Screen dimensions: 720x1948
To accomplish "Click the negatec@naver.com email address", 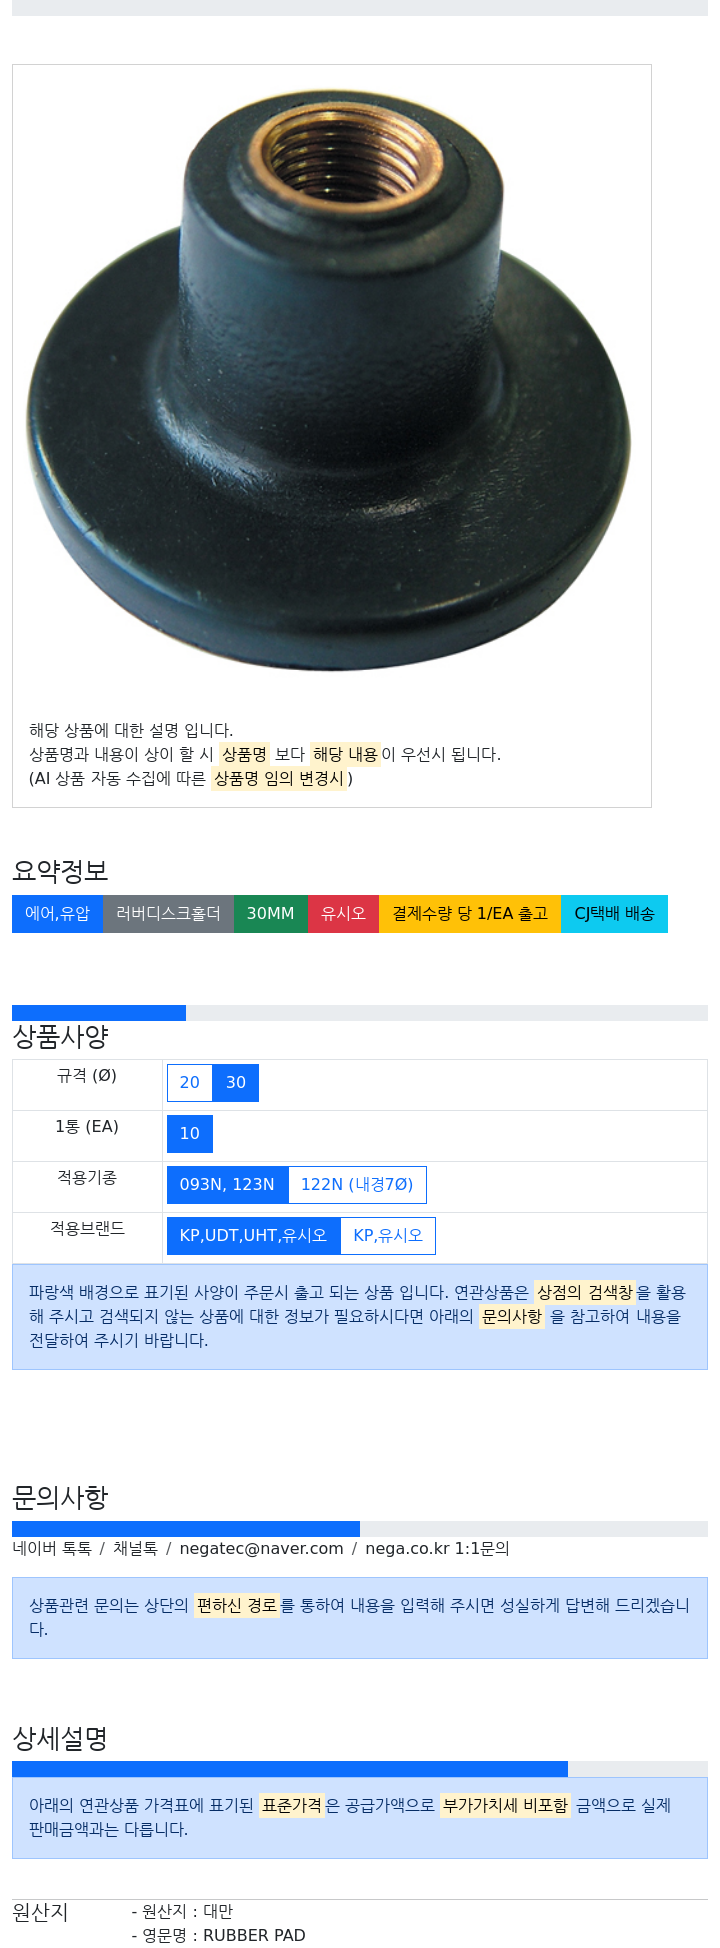I will [x=261, y=1549].
